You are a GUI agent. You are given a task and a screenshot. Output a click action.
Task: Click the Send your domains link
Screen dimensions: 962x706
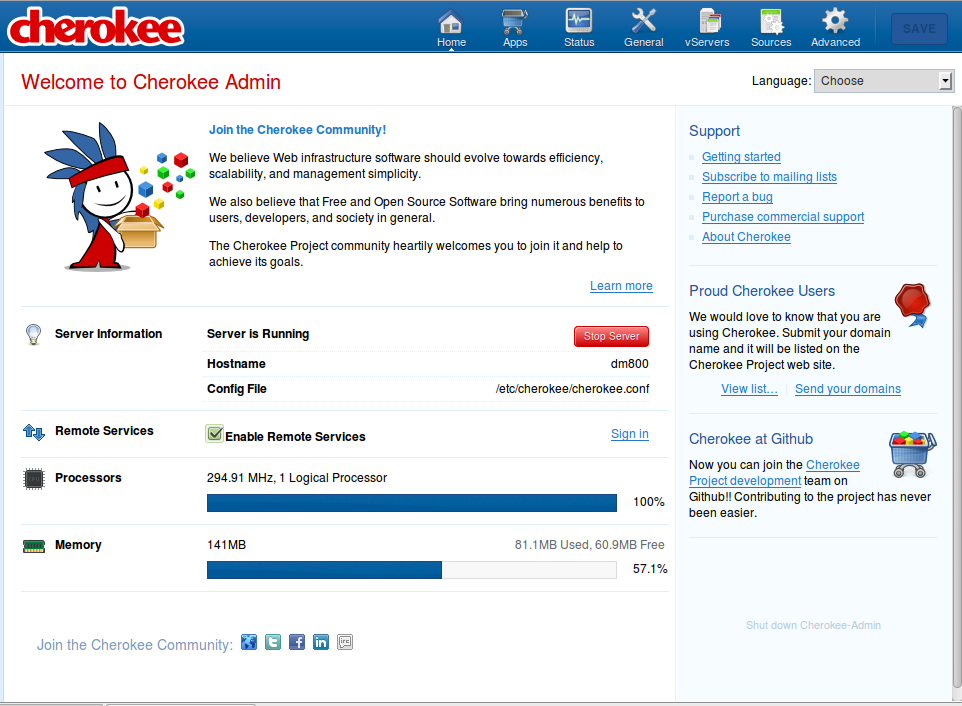pos(848,389)
